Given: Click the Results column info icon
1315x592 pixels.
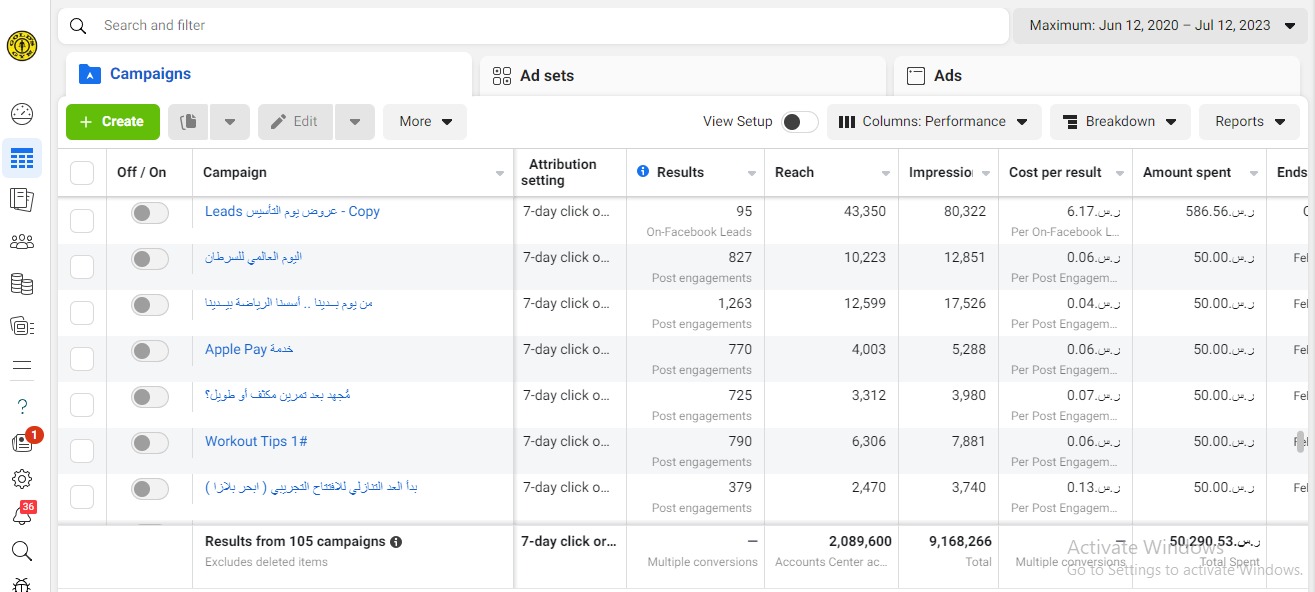Looking at the screenshot, I should coord(643,172).
